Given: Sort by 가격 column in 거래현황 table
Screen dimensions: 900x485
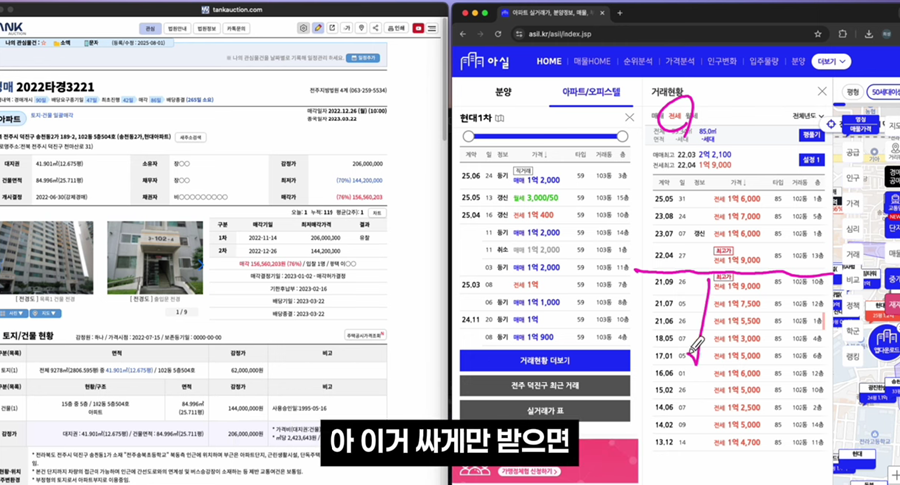Looking at the screenshot, I should pos(738,183).
